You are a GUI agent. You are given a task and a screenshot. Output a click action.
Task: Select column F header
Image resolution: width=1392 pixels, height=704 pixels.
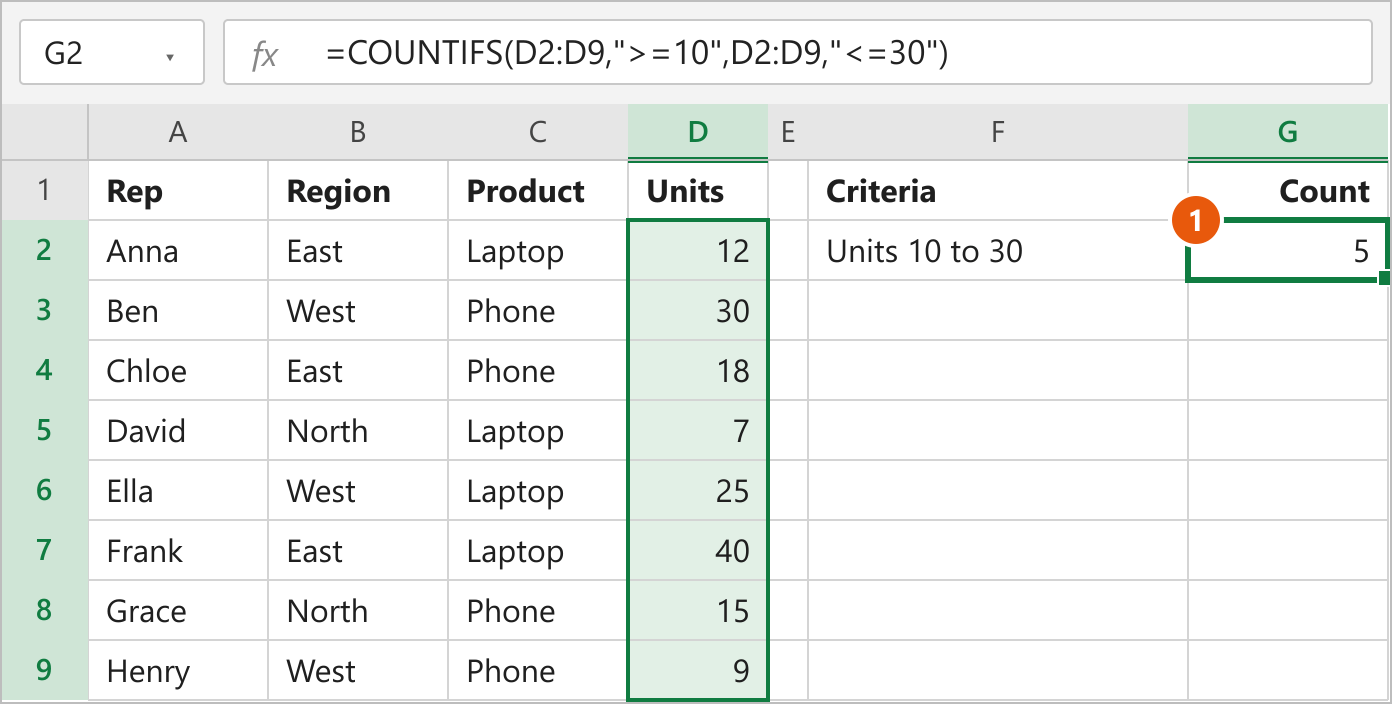coord(998,131)
